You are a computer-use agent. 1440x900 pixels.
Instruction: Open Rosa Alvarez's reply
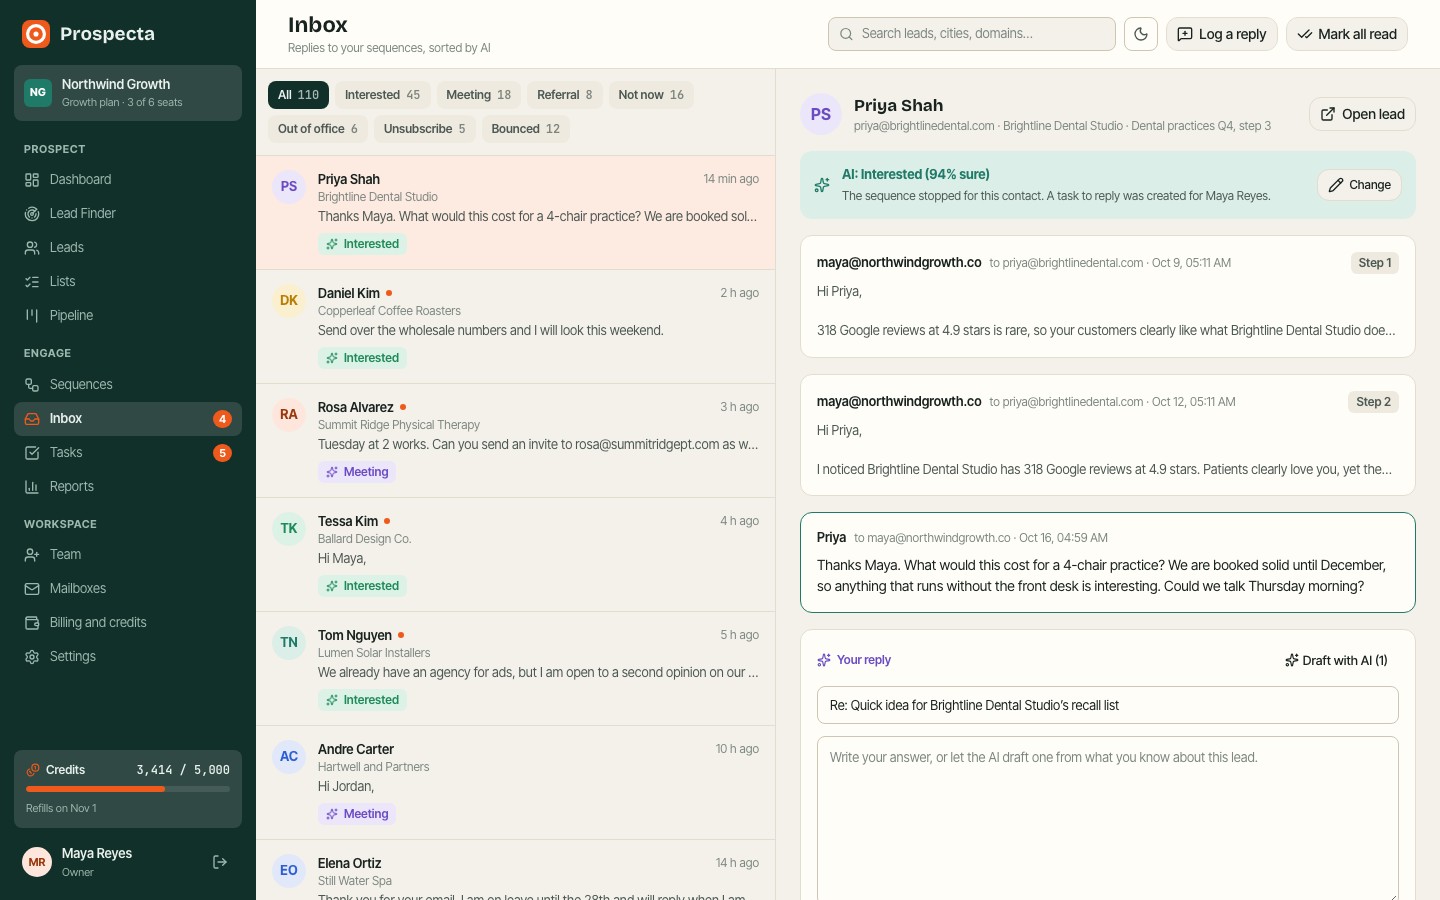pos(516,441)
